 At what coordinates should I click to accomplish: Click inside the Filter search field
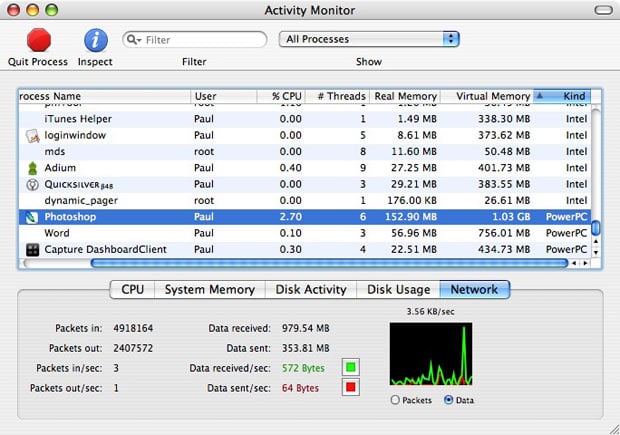tap(195, 40)
